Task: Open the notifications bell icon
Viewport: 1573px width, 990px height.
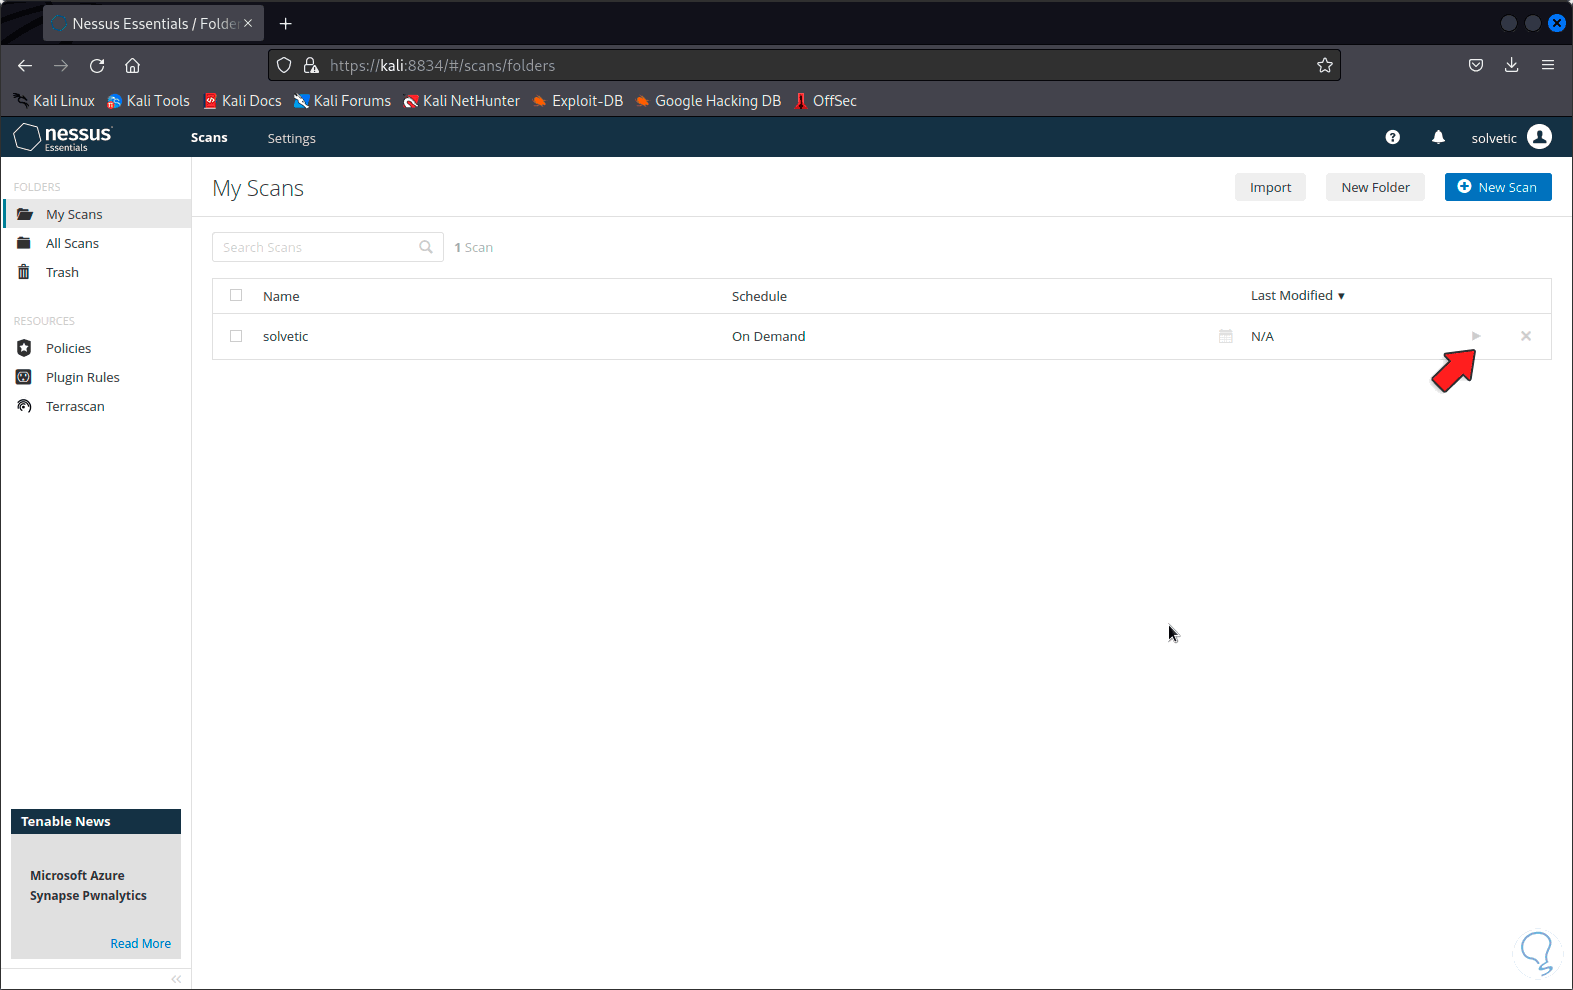Action: [x=1438, y=137]
